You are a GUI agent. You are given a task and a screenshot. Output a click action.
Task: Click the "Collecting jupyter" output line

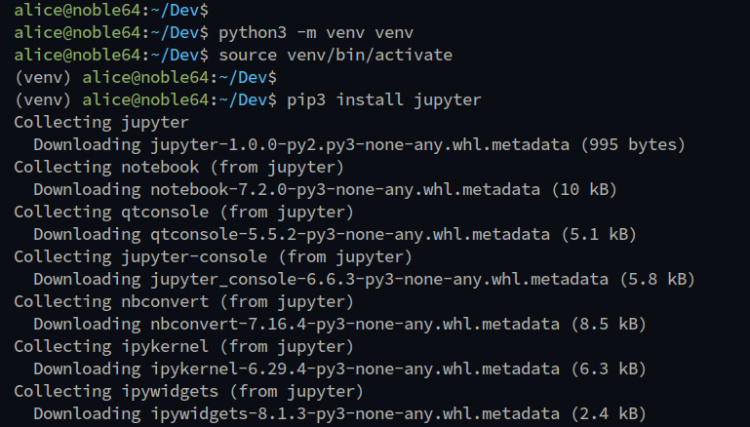click(x=101, y=122)
